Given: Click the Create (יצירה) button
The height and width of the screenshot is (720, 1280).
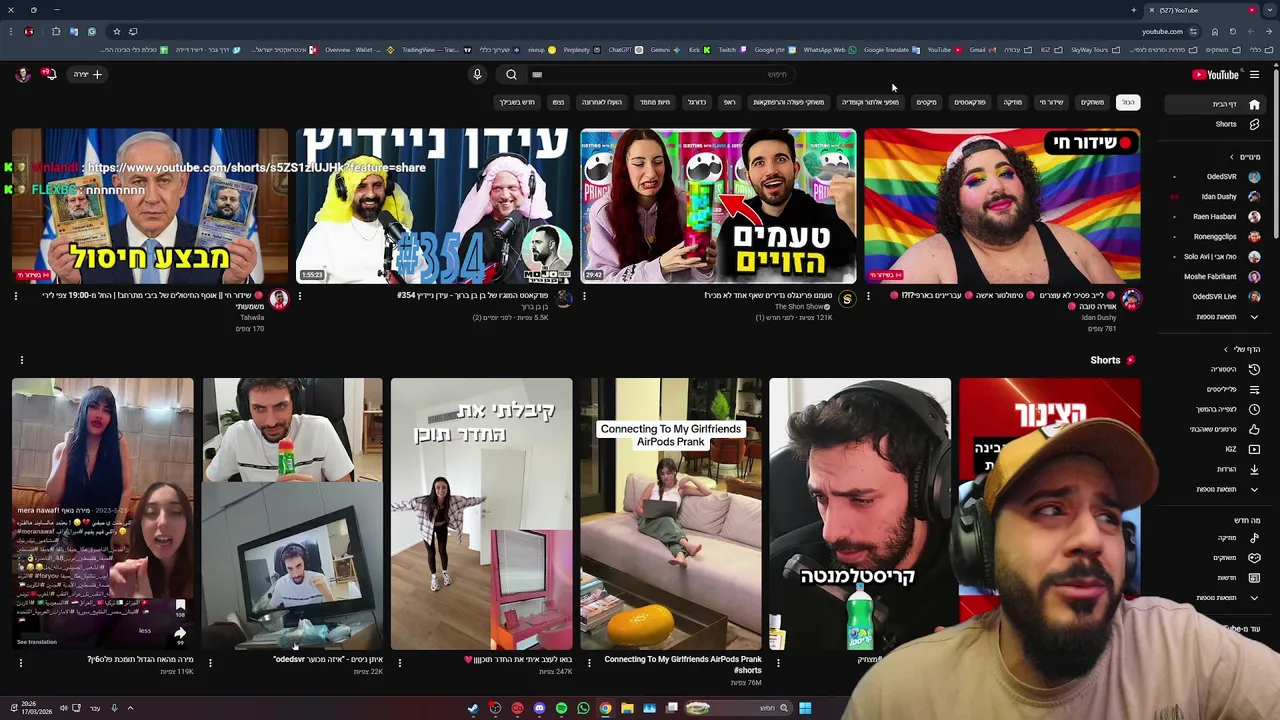Looking at the screenshot, I should click(87, 74).
